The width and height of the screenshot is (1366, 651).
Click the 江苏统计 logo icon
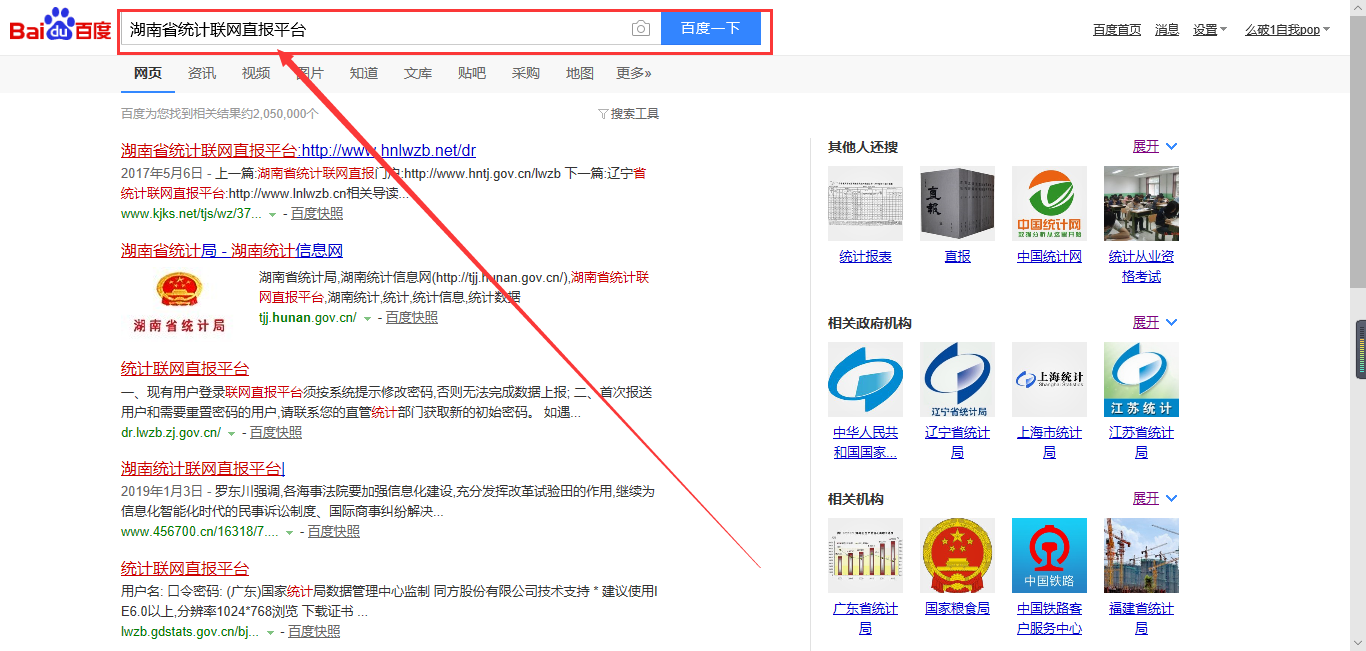[1141, 380]
